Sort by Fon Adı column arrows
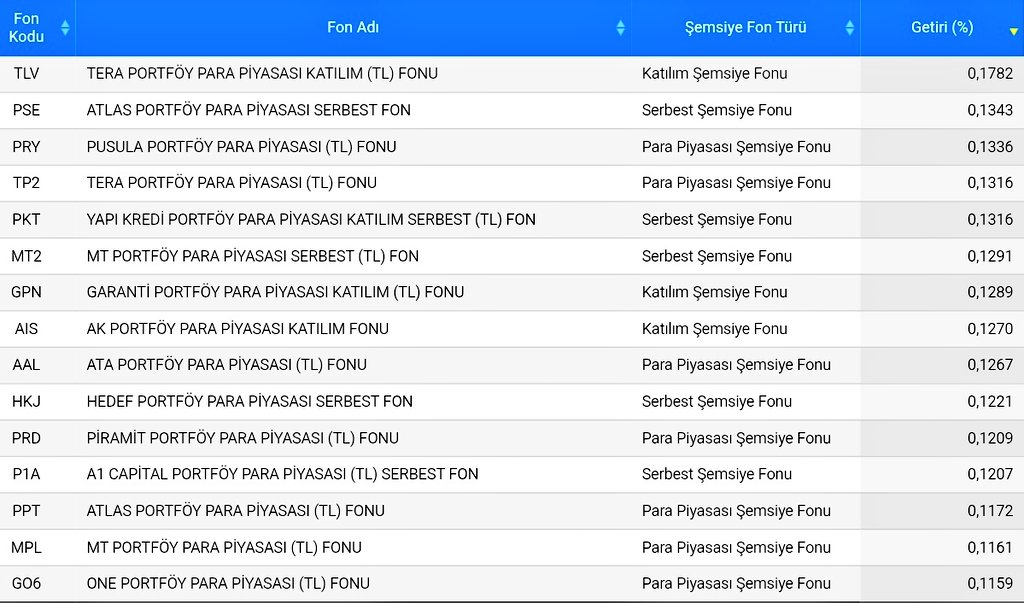 [x=620, y=27]
